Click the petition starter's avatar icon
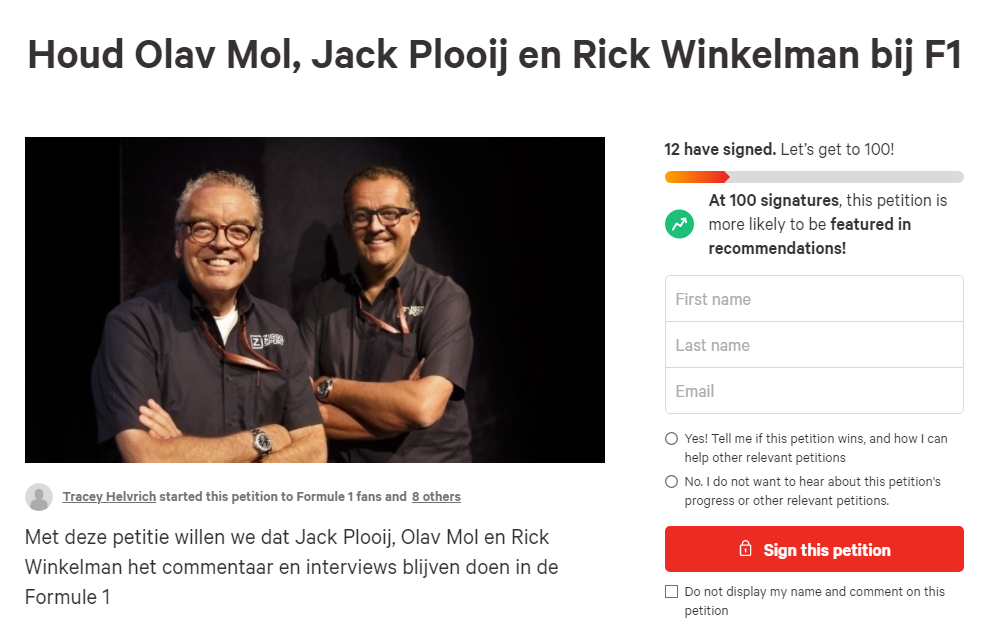The width and height of the screenshot is (989, 631). (x=39, y=497)
